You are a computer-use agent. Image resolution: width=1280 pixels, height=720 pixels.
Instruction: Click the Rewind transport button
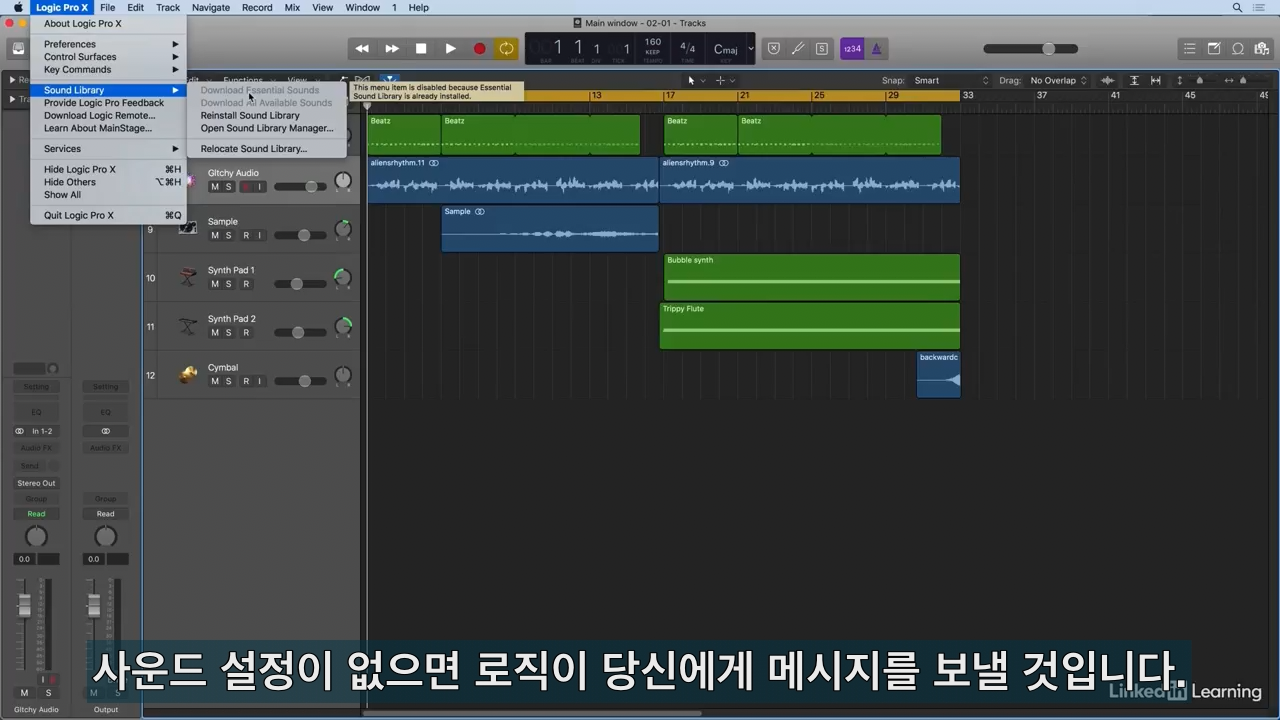362,48
